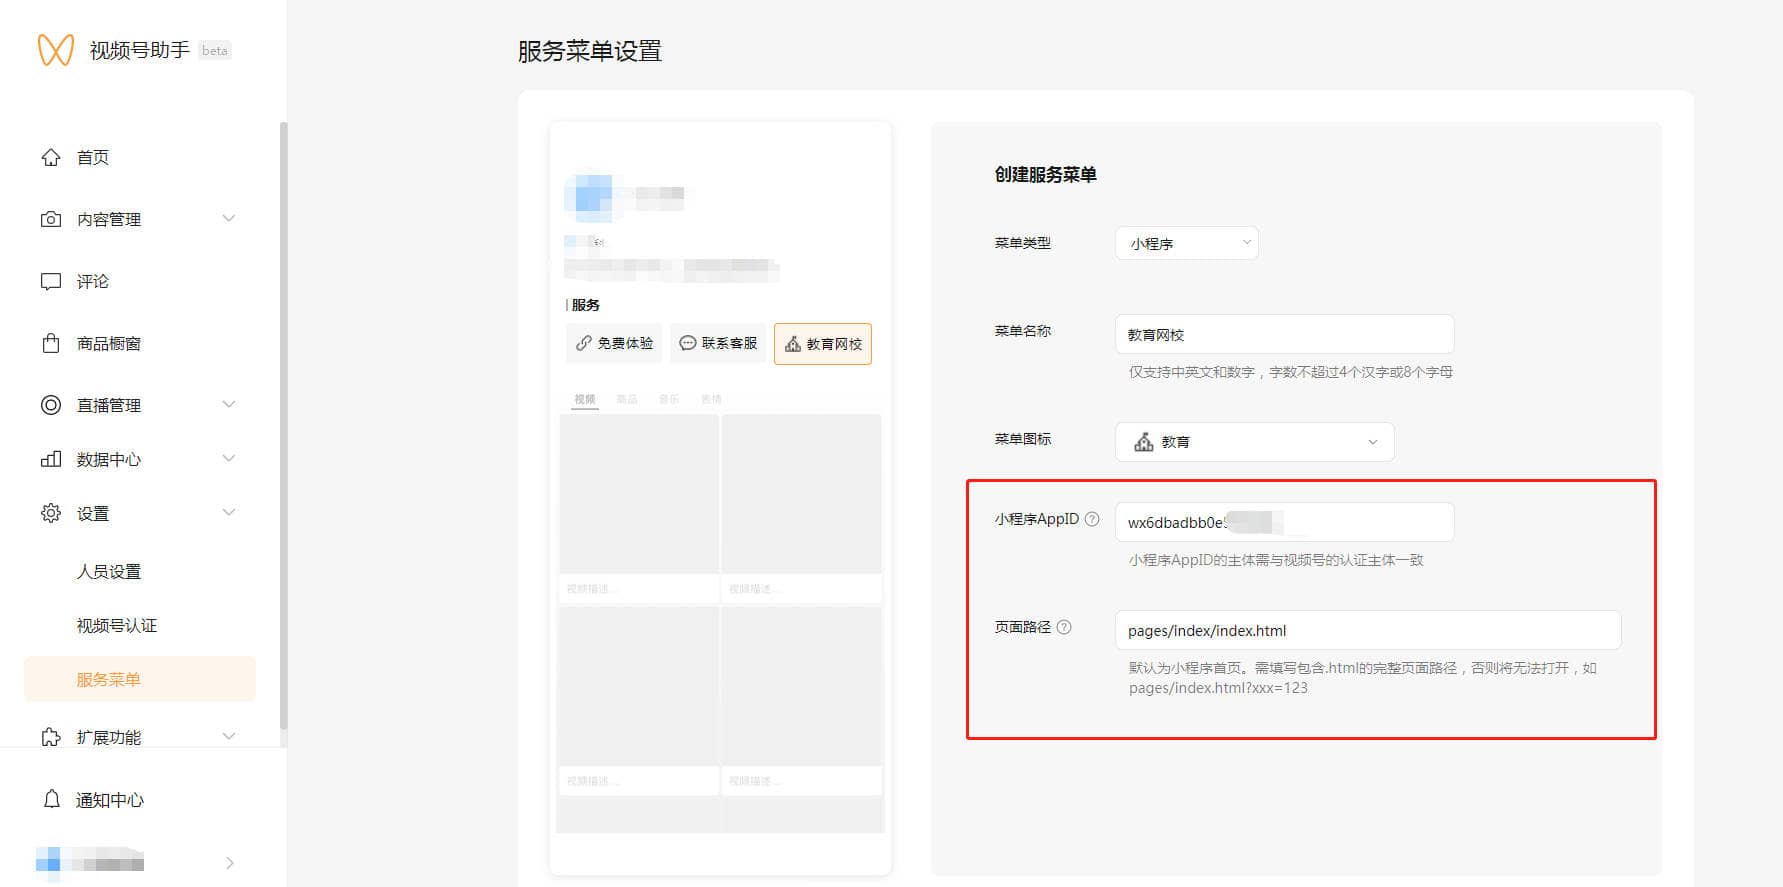Click the 首页 home icon
This screenshot has height=887, width=1783.
51,157
